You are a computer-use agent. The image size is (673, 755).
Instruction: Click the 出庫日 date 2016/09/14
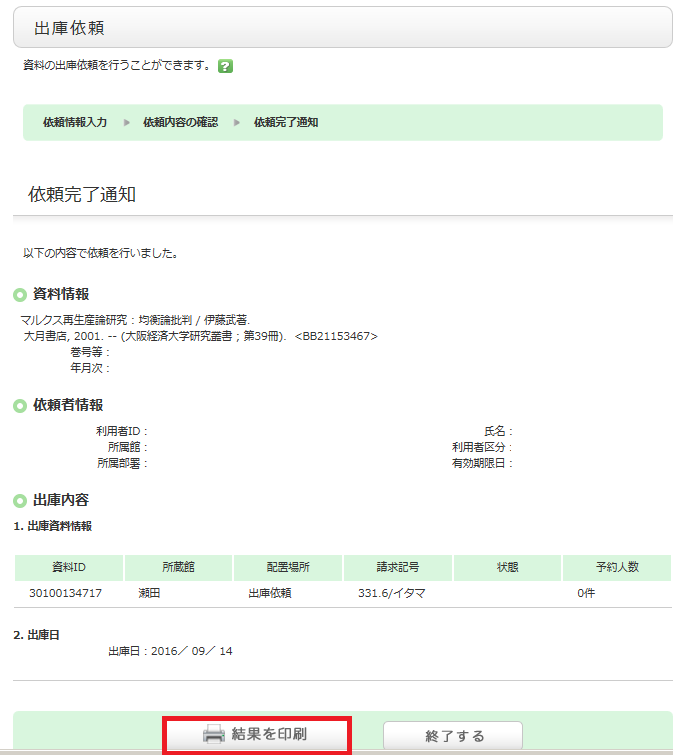coord(192,651)
